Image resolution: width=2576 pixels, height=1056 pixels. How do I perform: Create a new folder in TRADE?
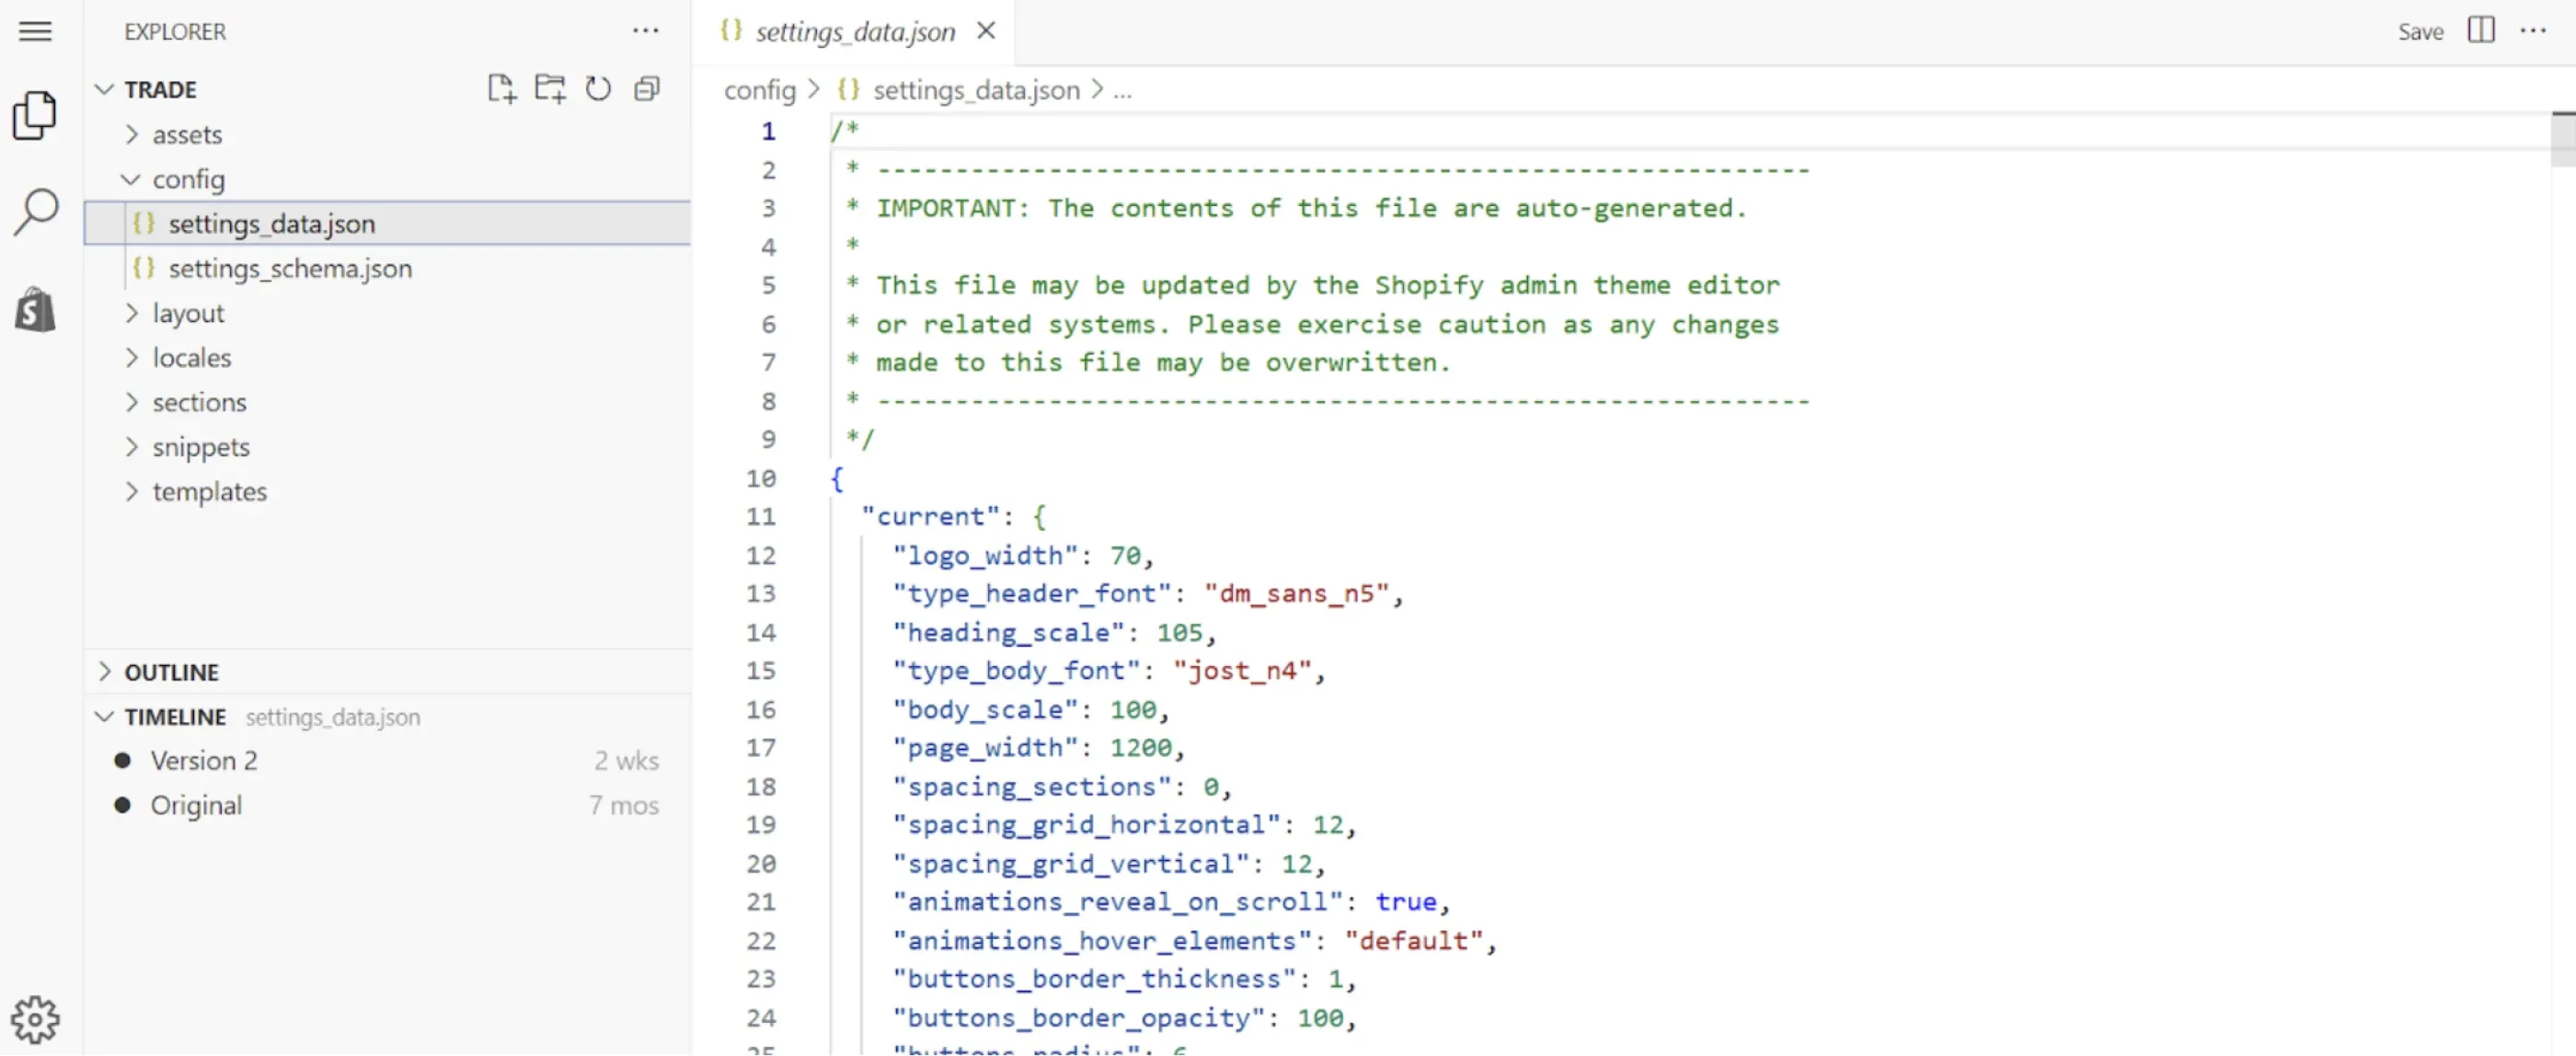tap(549, 88)
